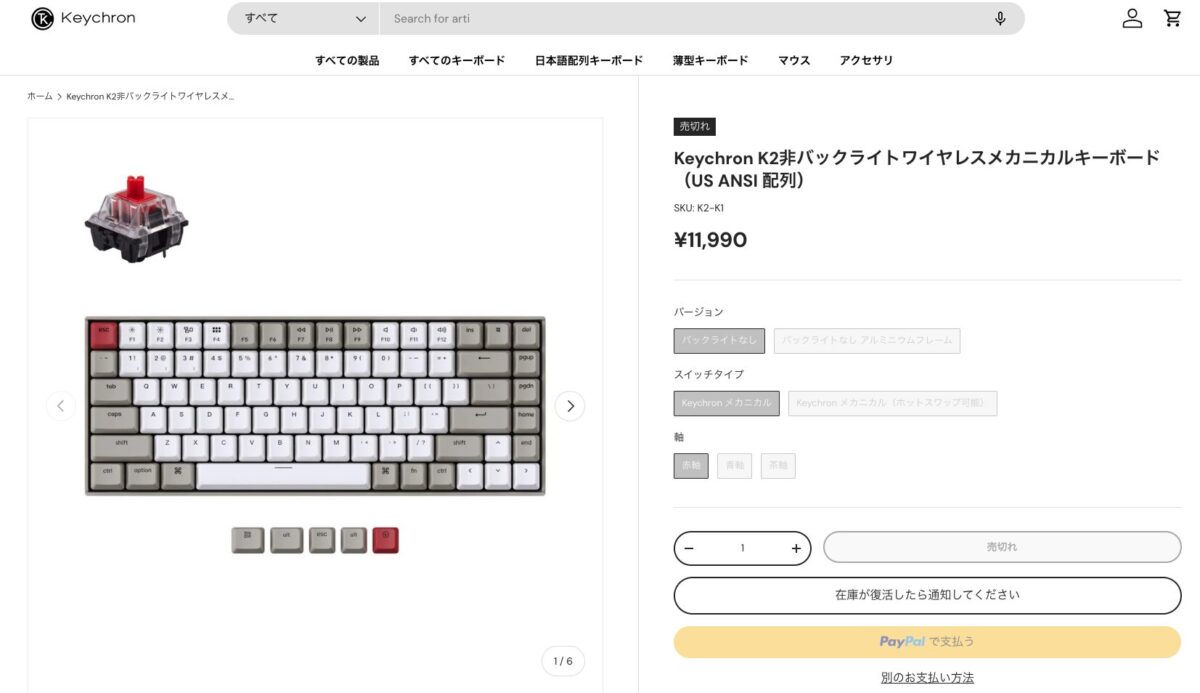Click 別のお支払い方法 link
The image size is (1200, 693).
(x=927, y=678)
